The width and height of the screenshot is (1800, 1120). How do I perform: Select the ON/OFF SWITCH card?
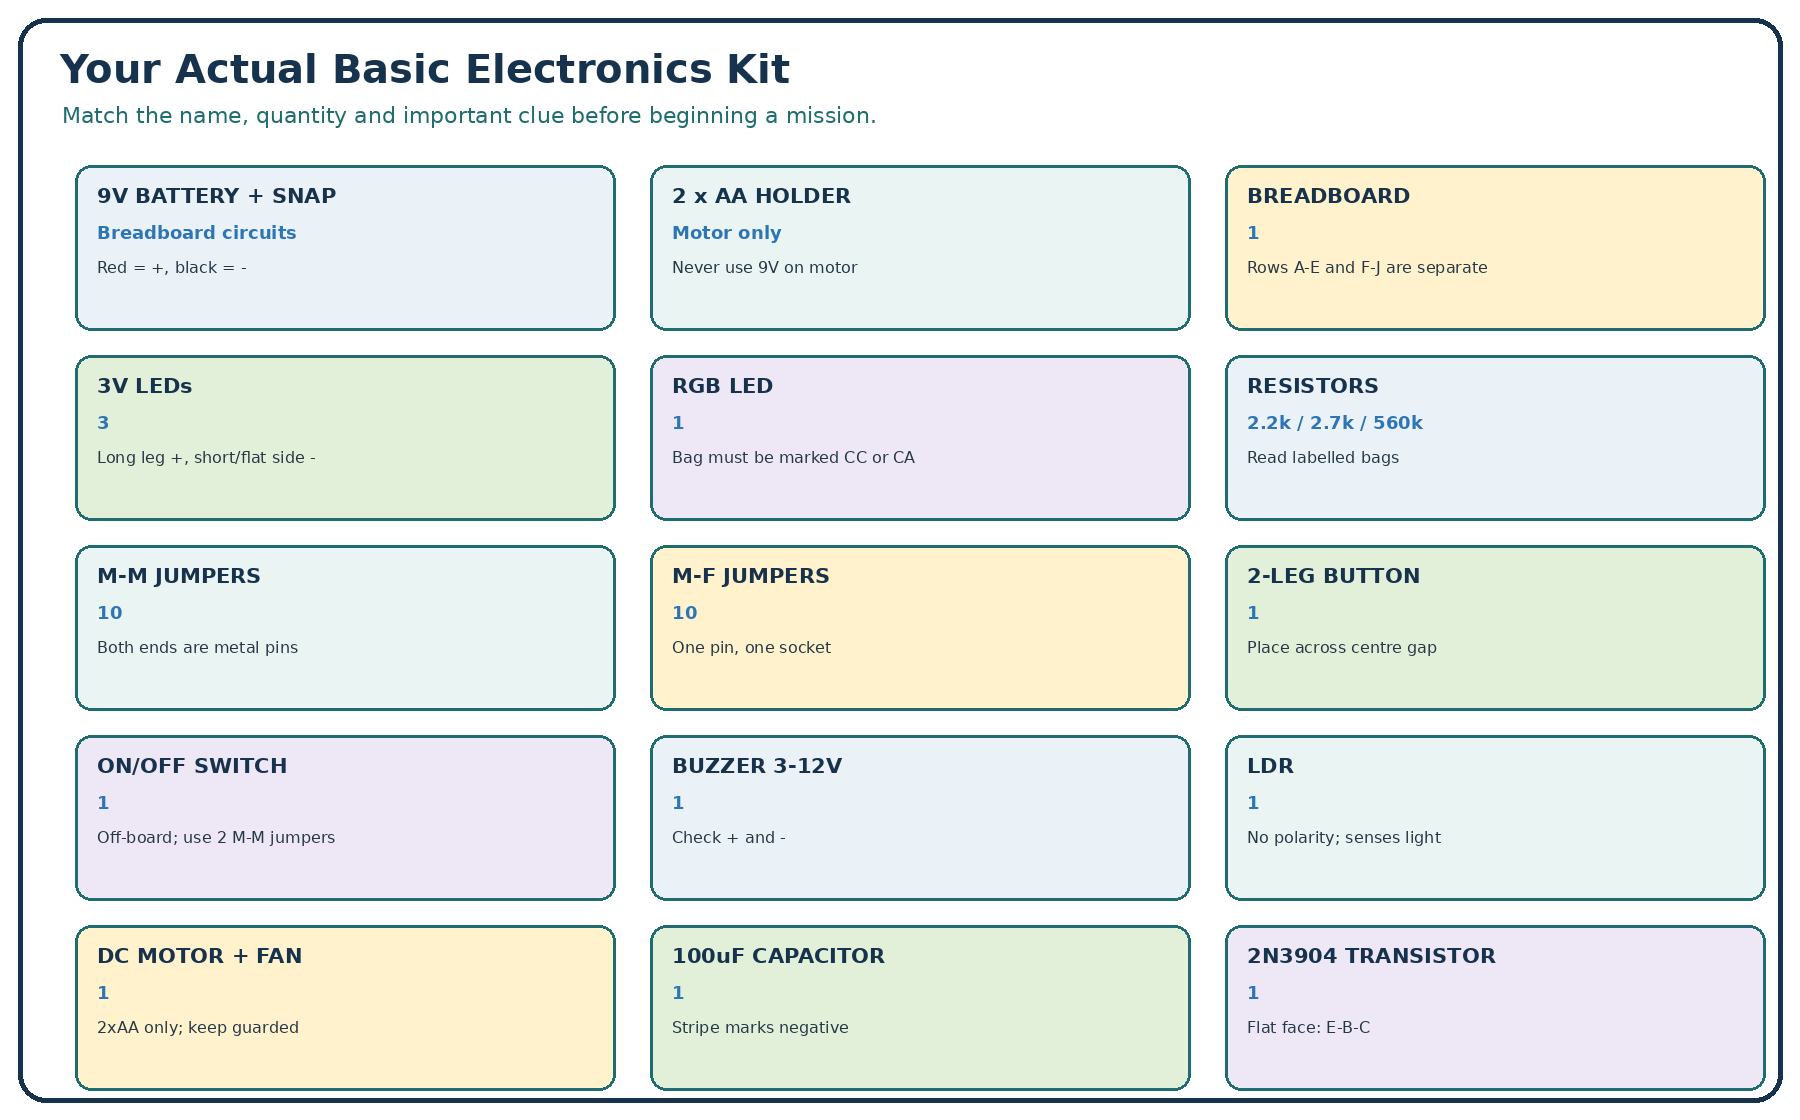click(345, 818)
